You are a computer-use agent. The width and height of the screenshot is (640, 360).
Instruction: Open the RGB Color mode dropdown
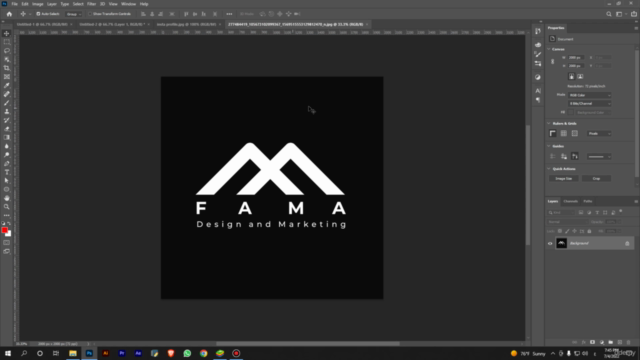(590, 95)
